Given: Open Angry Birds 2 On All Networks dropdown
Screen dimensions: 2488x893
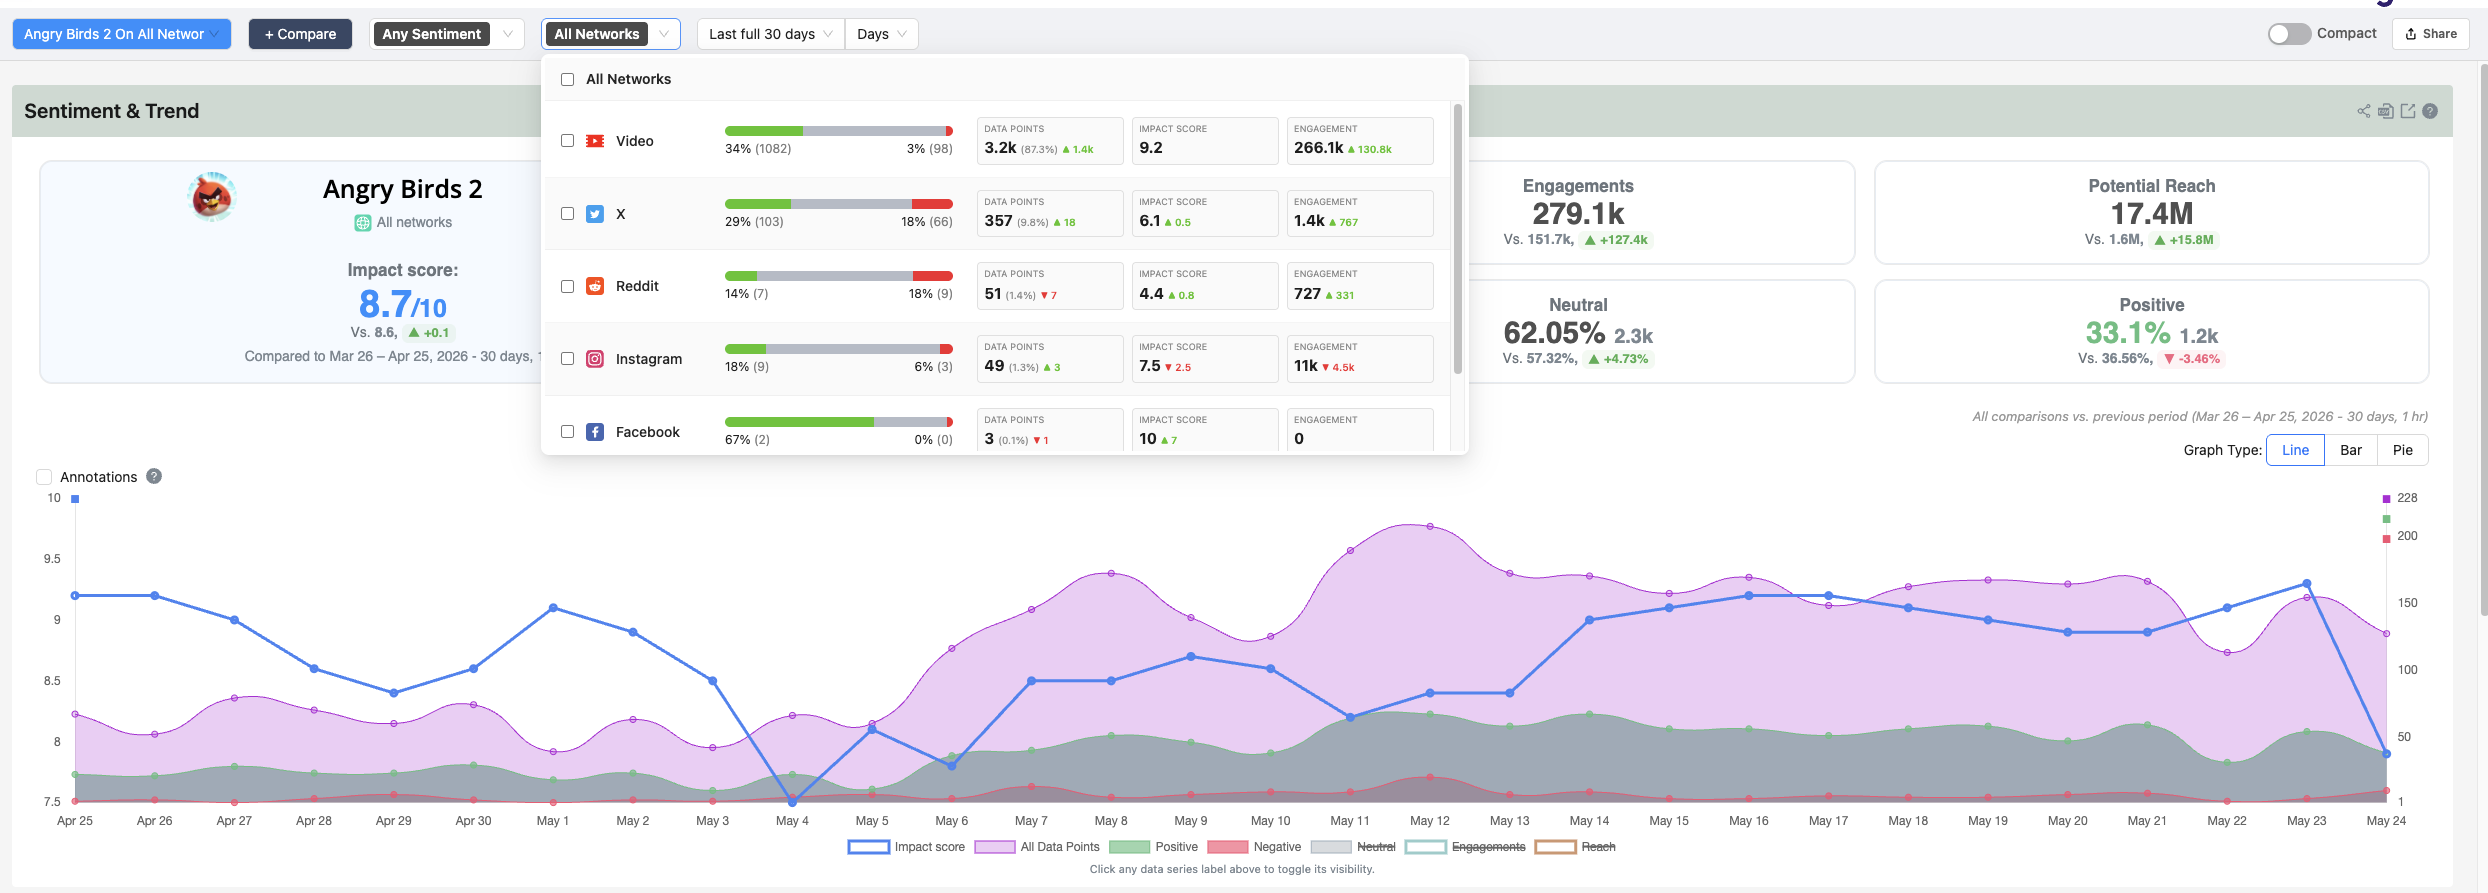Looking at the screenshot, I should (x=121, y=34).
